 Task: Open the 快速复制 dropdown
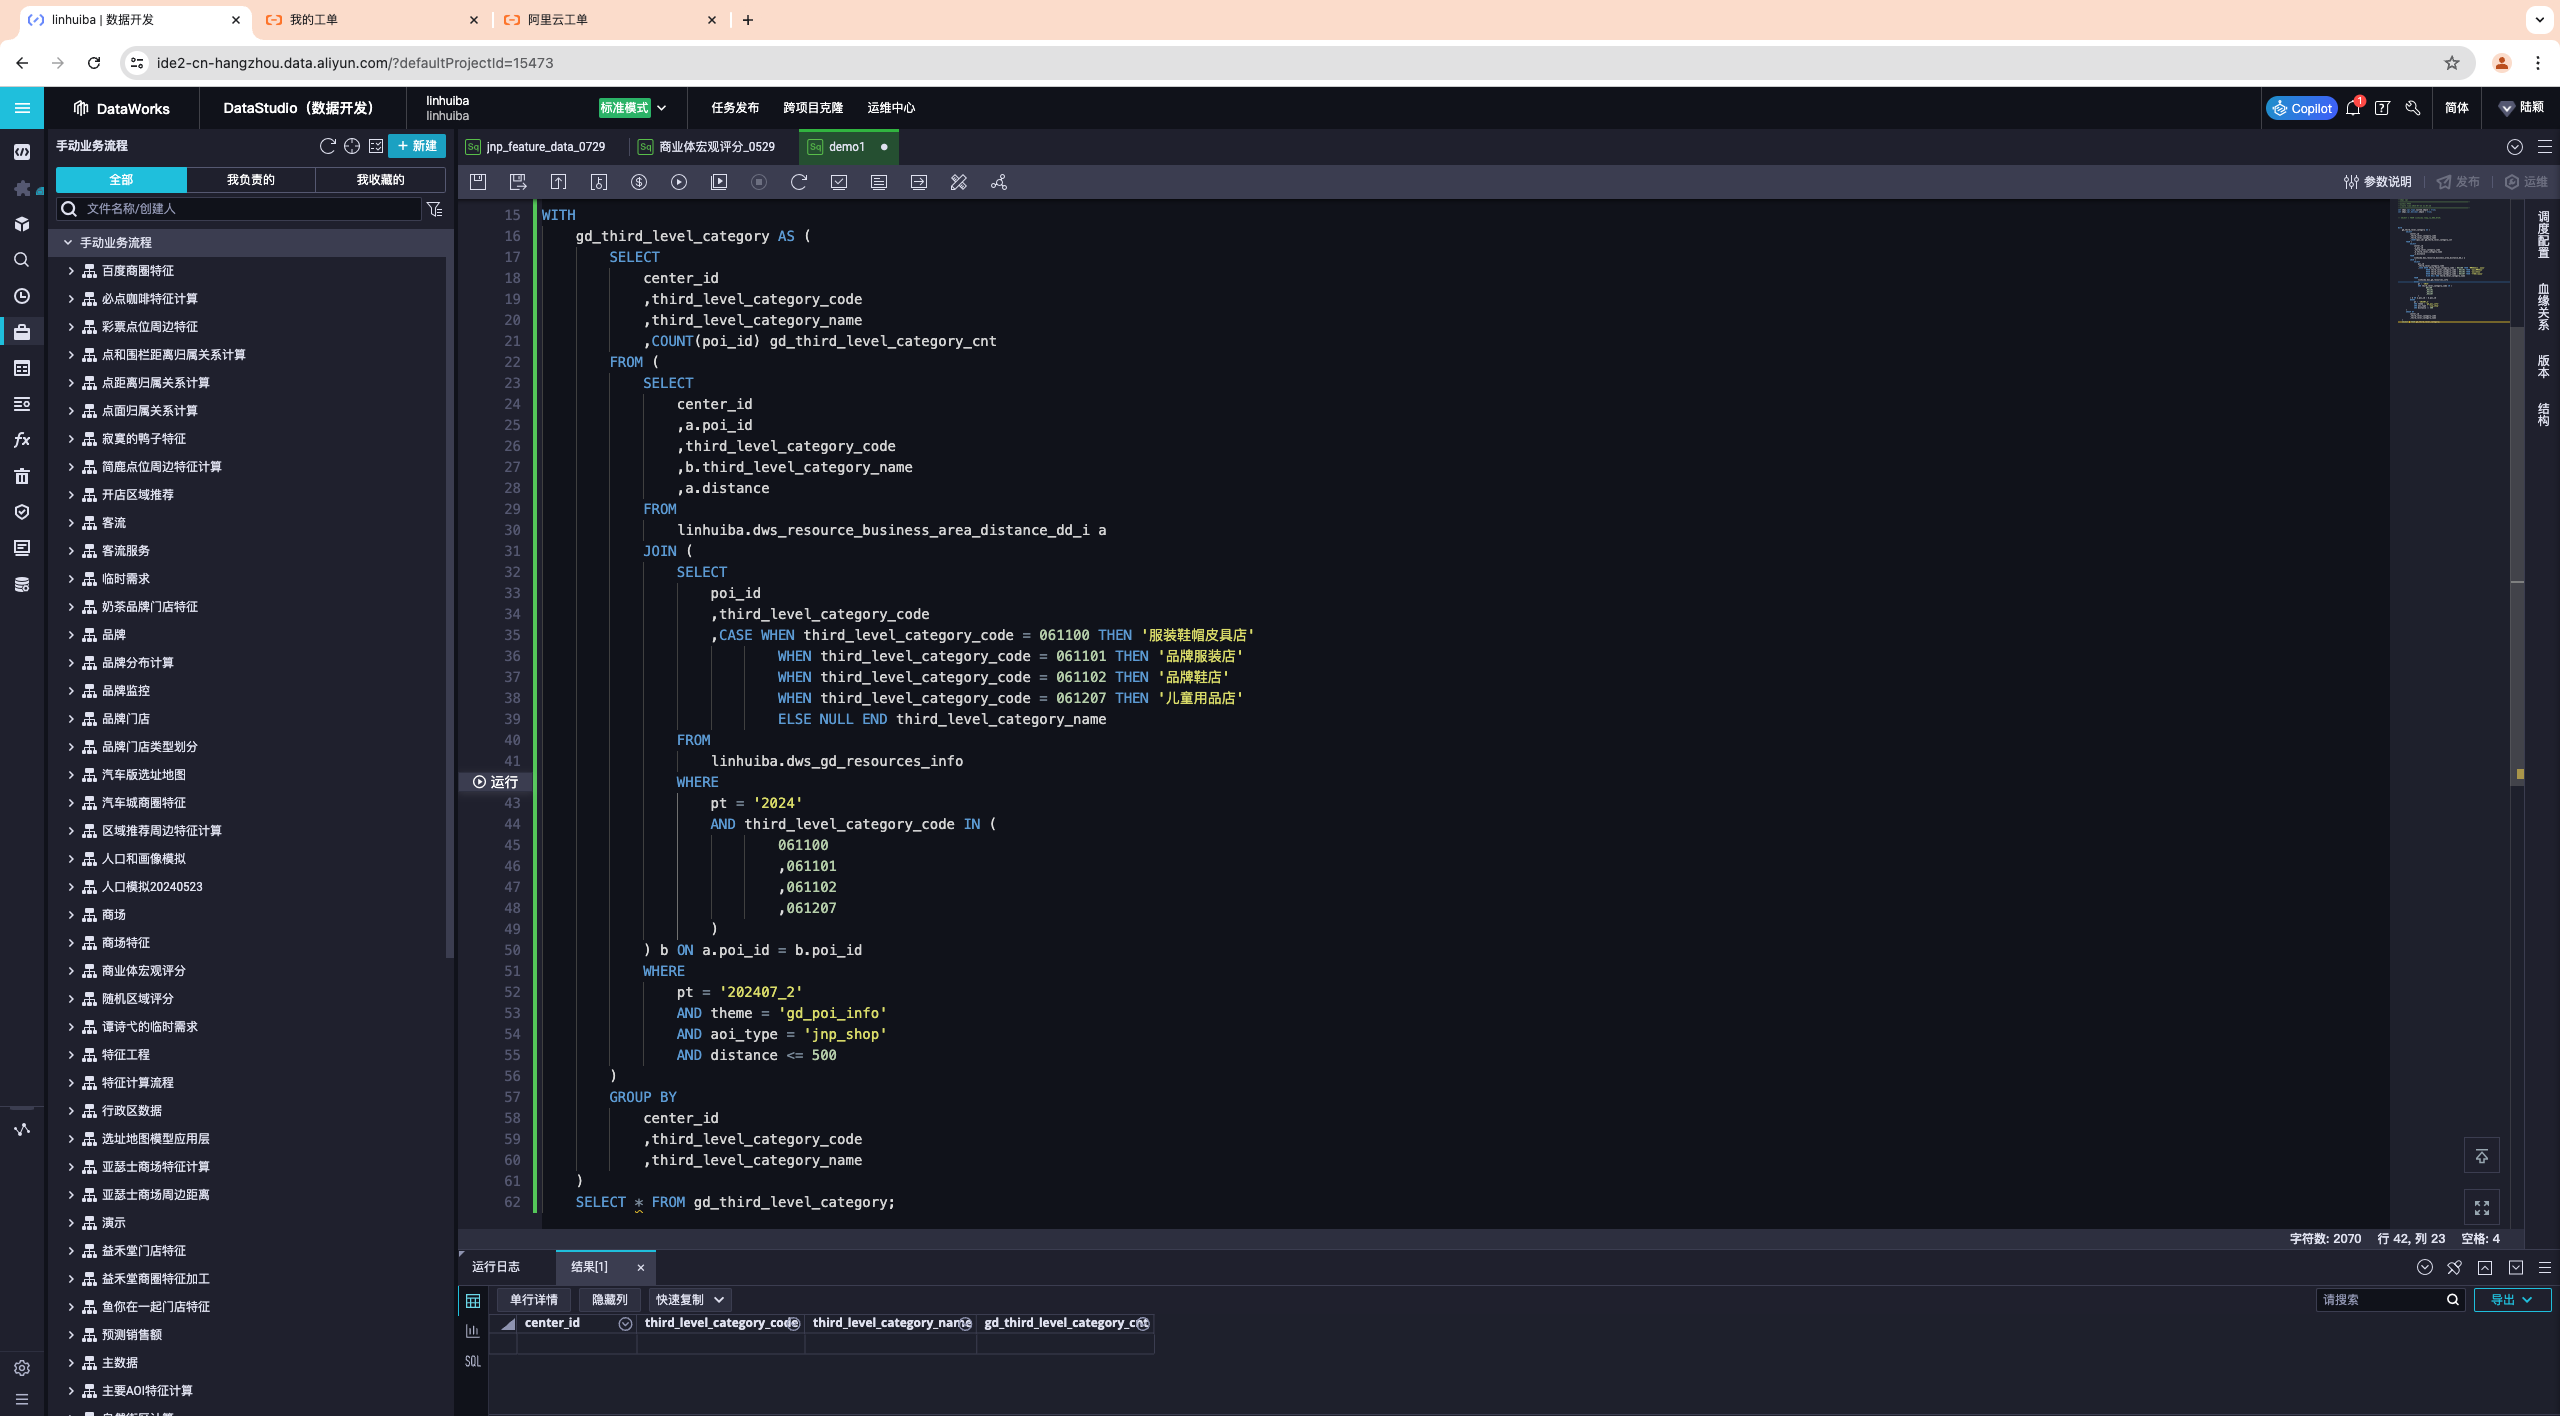coord(690,1300)
